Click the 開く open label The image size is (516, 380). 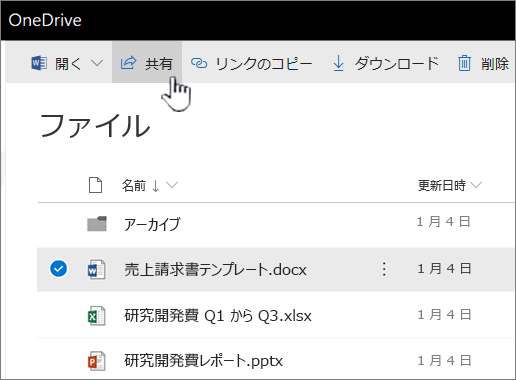coord(68,64)
